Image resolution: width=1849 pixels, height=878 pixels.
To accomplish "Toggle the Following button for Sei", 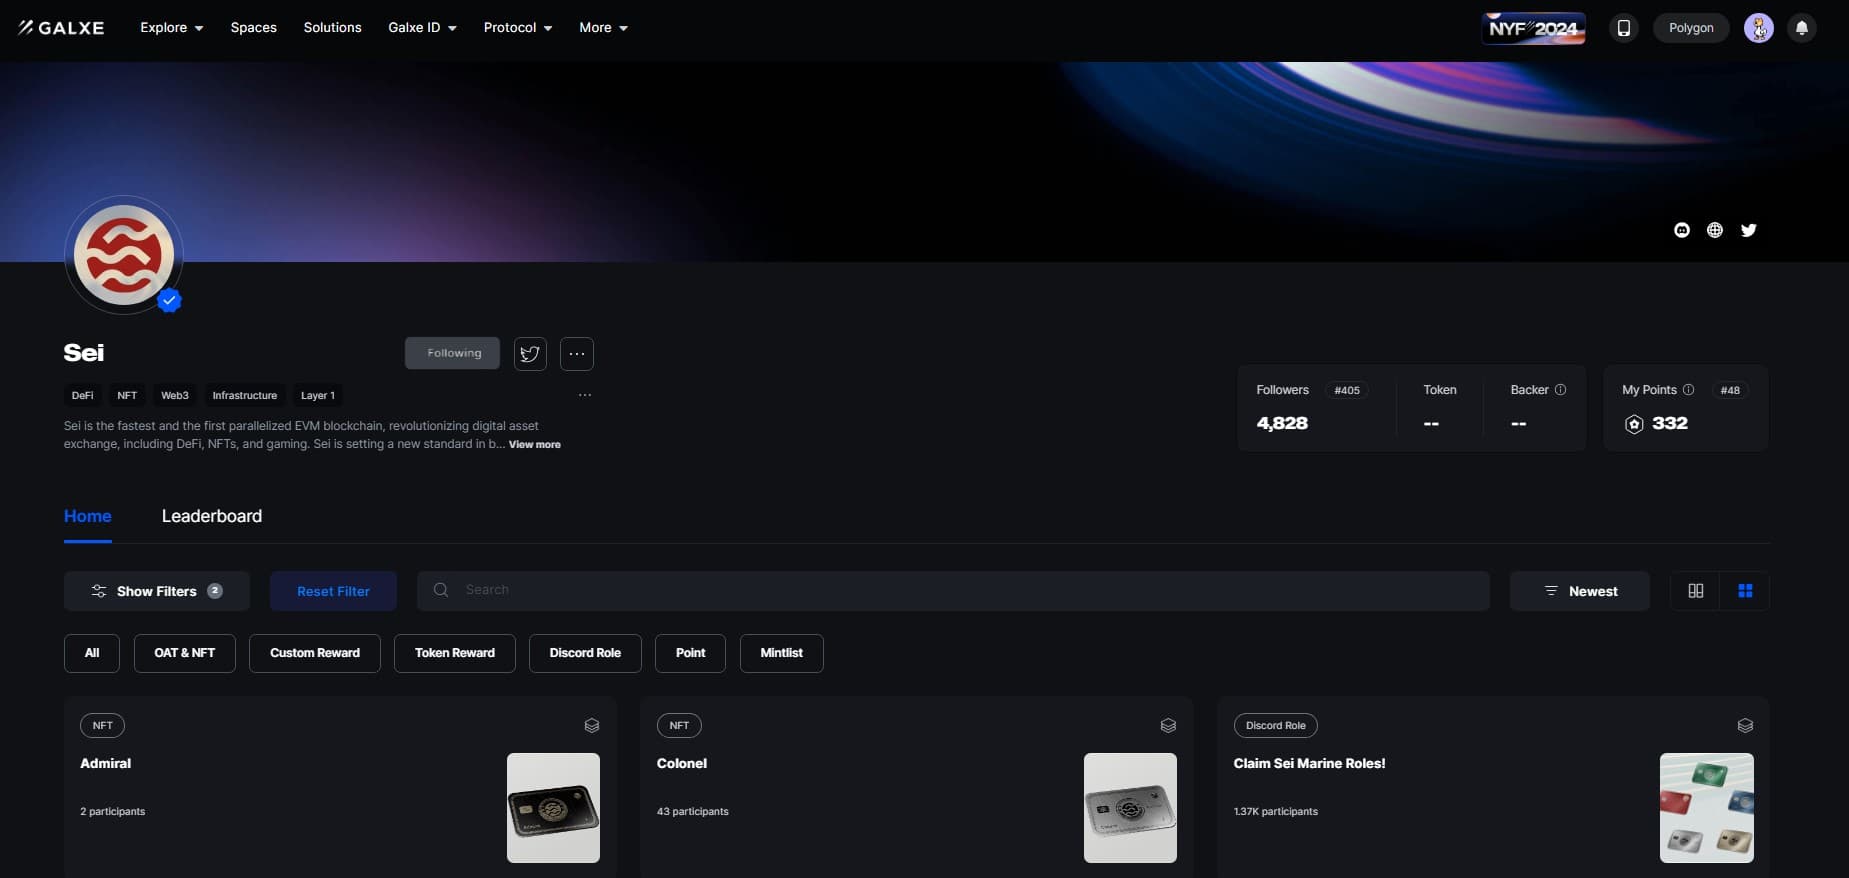I will [x=452, y=353].
